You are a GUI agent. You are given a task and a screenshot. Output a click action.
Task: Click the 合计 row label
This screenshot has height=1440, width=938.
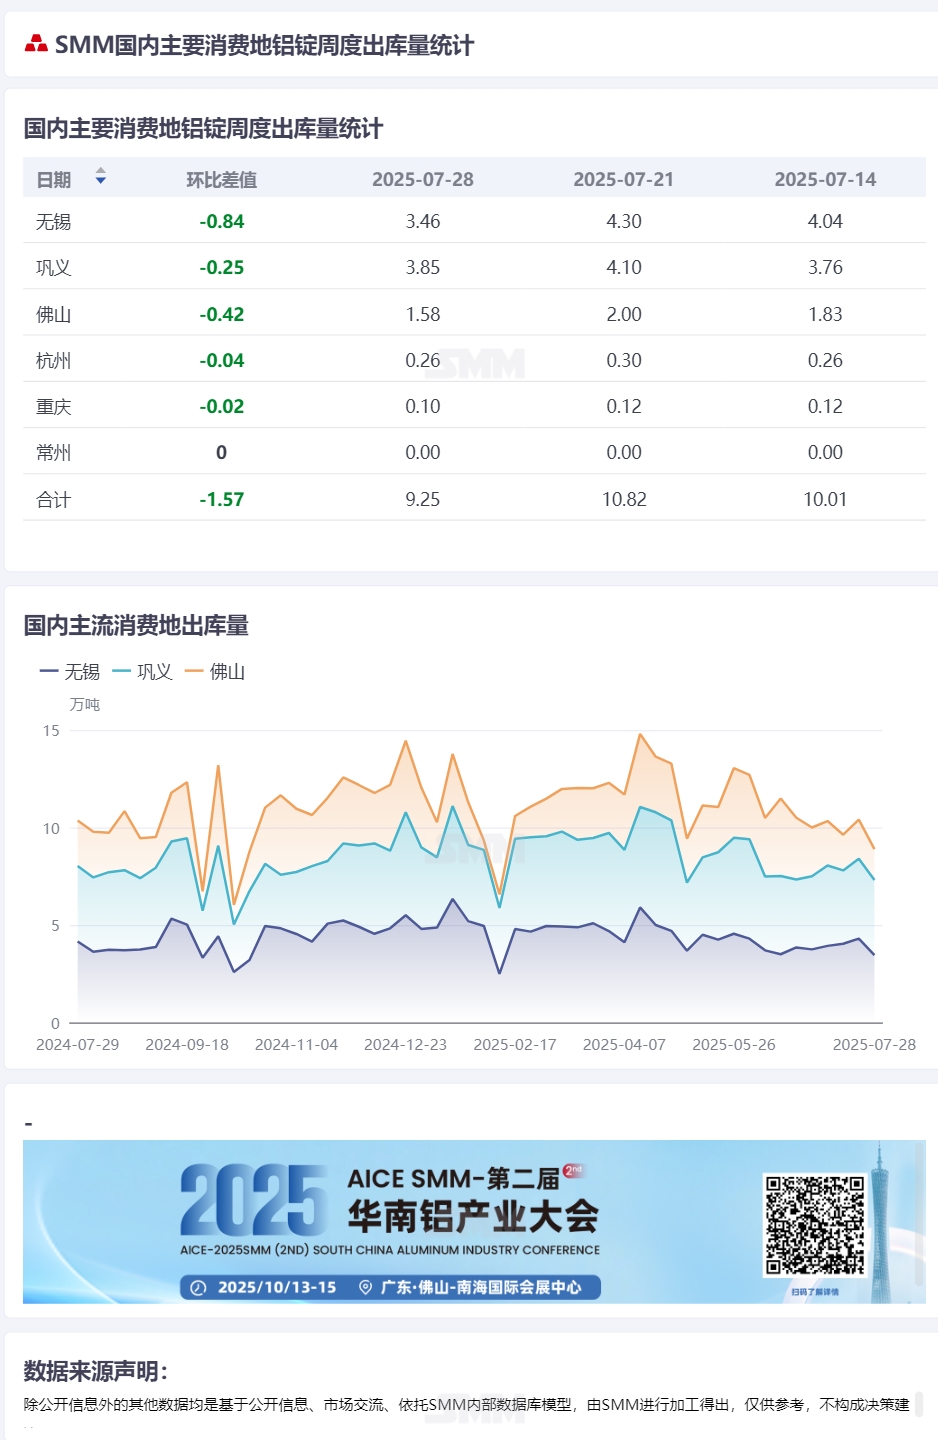click(x=54, y=500)
